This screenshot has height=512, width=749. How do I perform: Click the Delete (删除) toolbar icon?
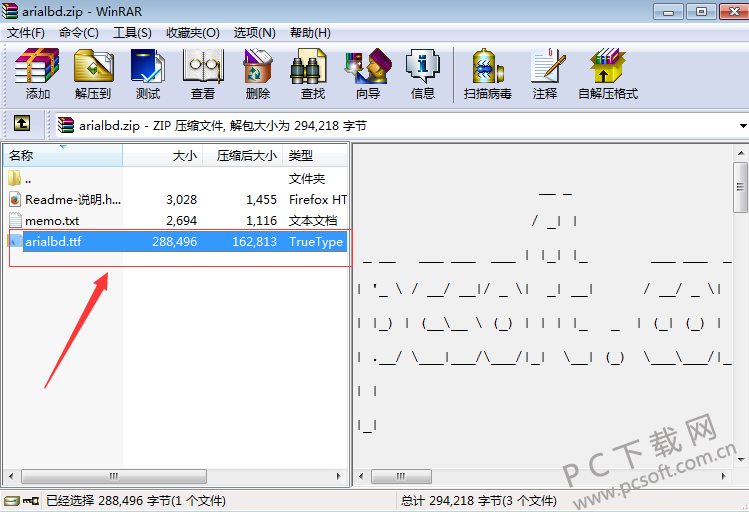coord(258,74)
